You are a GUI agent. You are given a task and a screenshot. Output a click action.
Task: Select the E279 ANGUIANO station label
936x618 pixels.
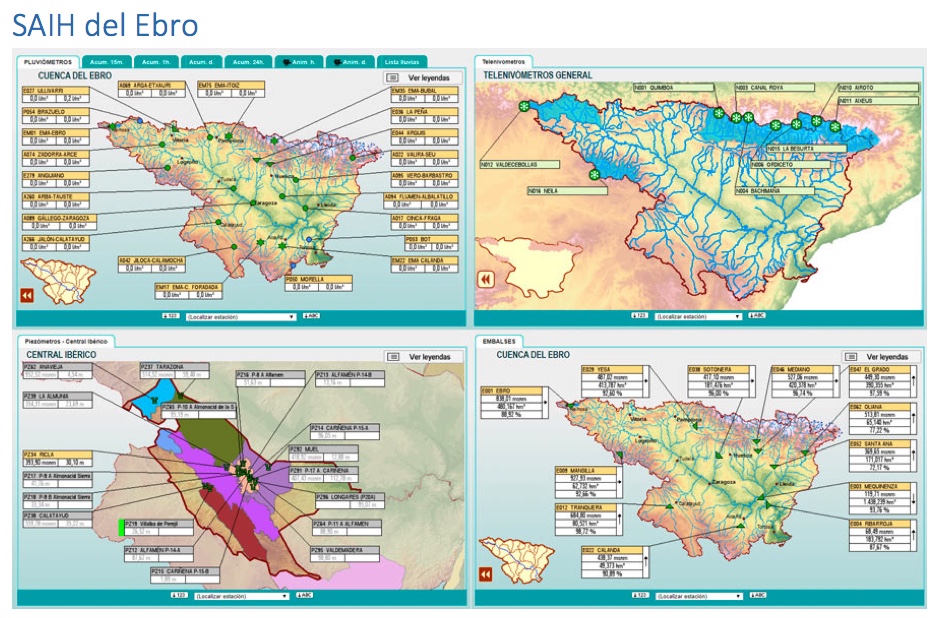pyautogui.click(x=56, y=176)
